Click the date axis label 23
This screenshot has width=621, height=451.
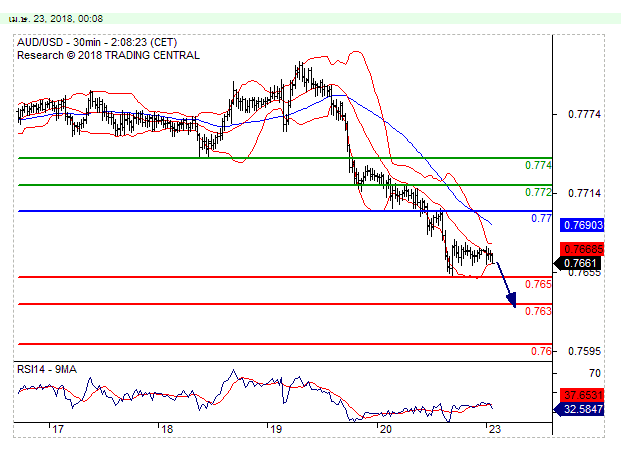[495, 429]
